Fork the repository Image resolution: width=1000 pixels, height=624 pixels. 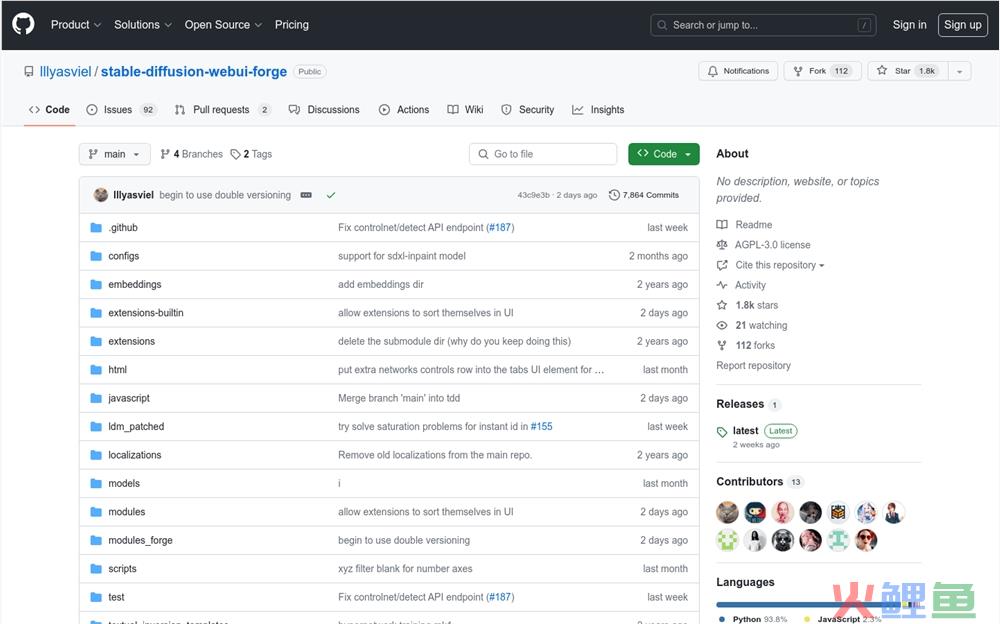(x=823, y=71)
